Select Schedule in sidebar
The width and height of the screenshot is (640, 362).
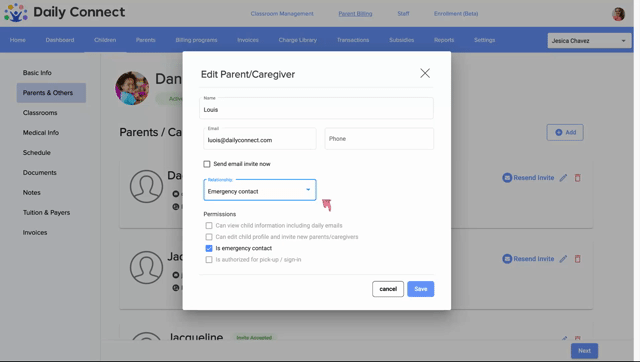(37, 153)
